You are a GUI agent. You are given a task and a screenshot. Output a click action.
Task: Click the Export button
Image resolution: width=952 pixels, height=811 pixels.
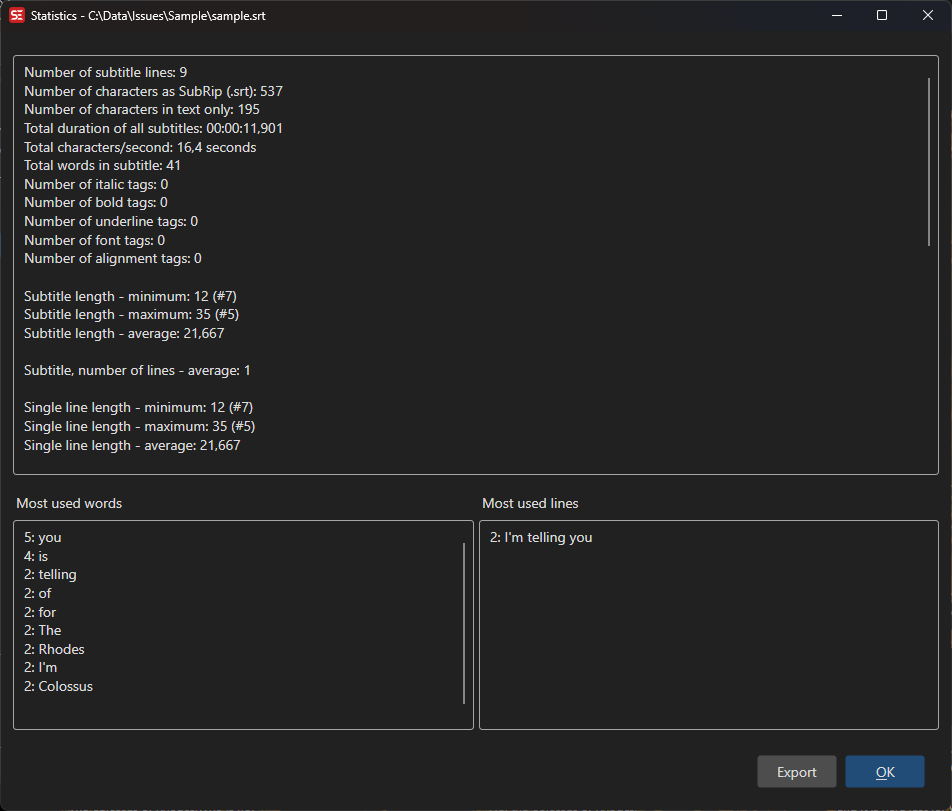[796, 771]
